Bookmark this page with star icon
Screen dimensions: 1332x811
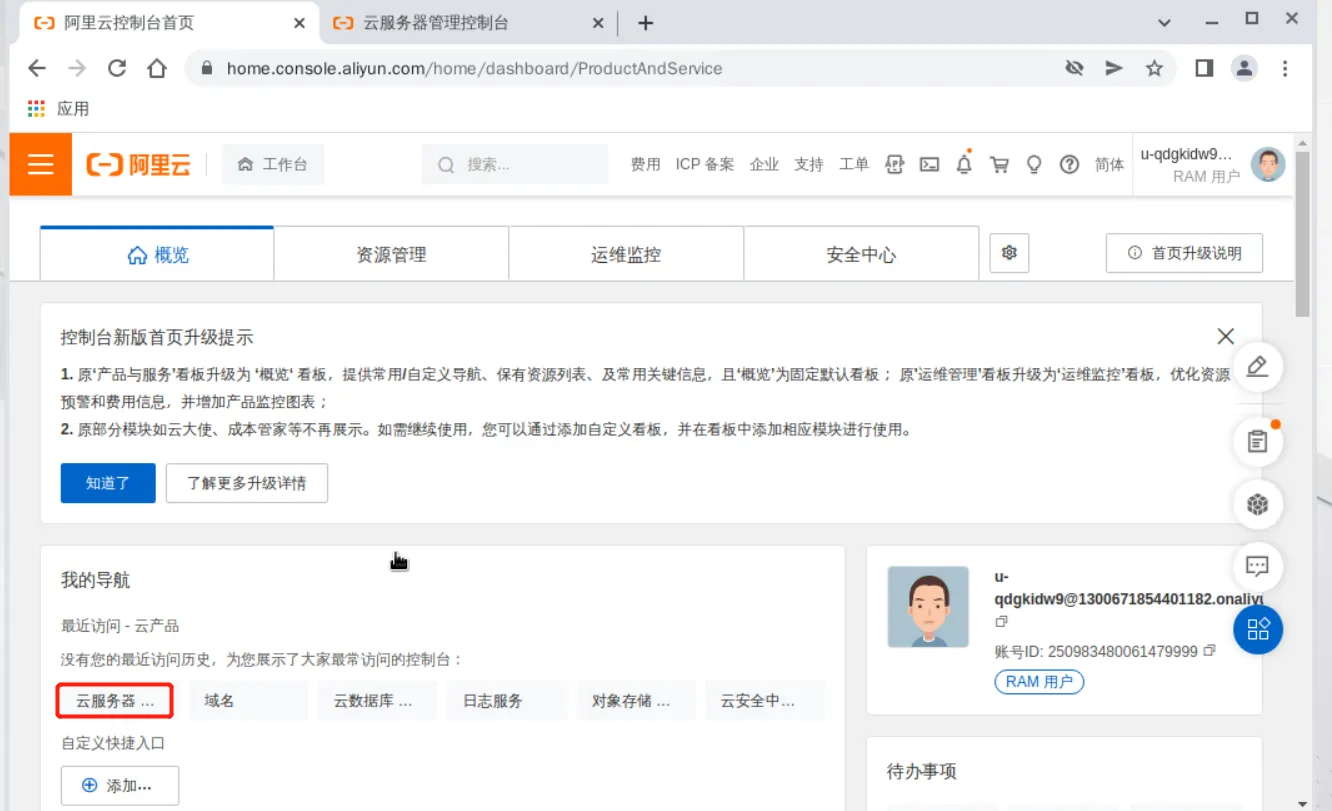click(1154, 68)
